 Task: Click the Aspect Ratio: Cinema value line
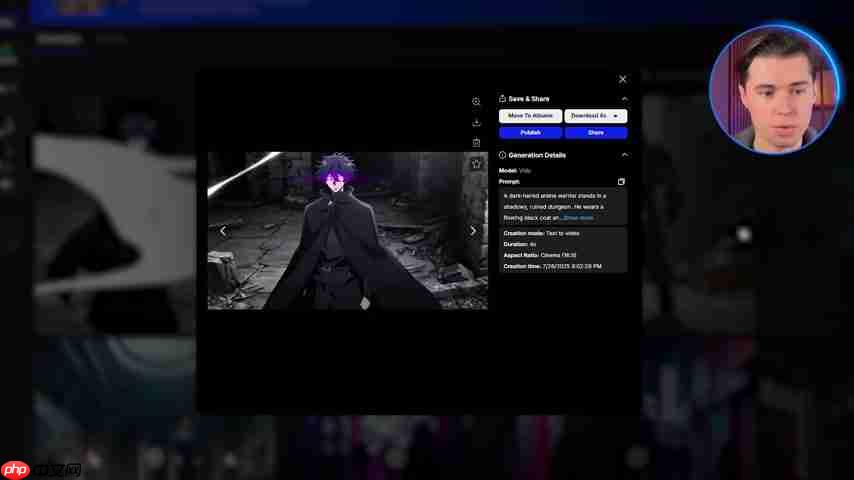[539, 255]
